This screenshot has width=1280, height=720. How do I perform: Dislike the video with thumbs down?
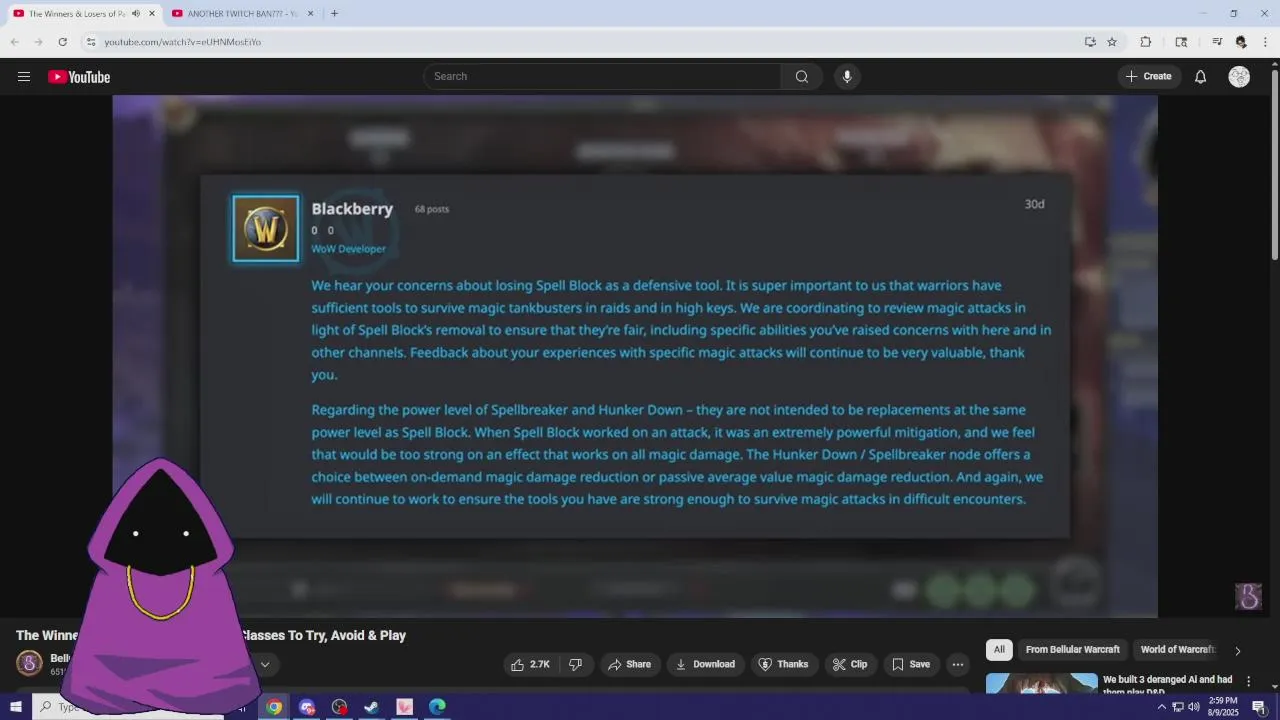tap(576, 664)
